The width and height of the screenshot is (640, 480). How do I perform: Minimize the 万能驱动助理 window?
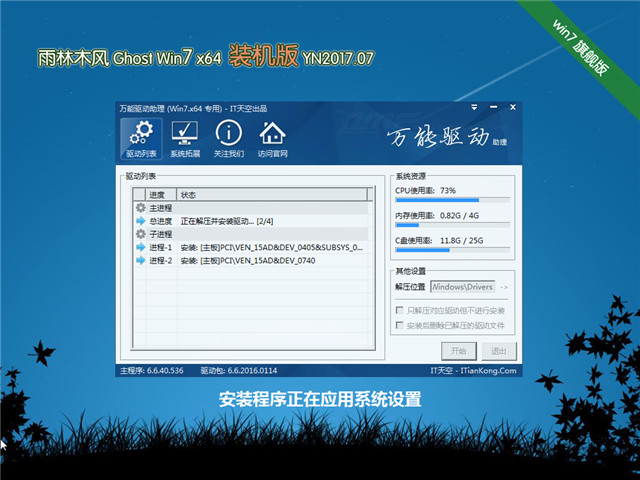click(493, 107)
